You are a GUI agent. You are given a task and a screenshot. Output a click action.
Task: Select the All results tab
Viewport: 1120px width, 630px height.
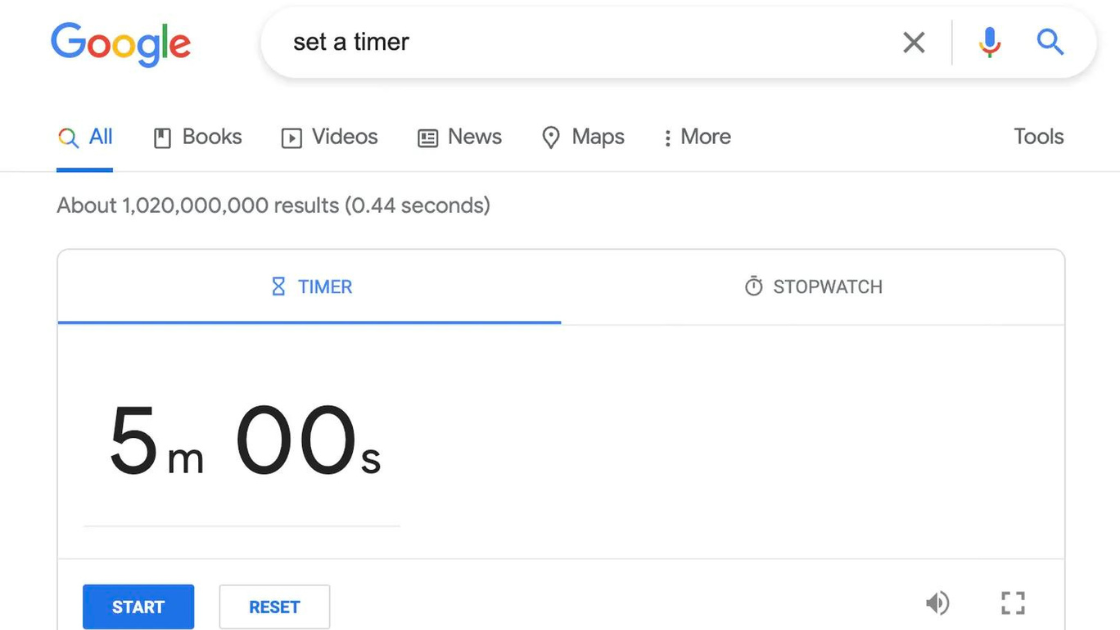click(85, 137)
